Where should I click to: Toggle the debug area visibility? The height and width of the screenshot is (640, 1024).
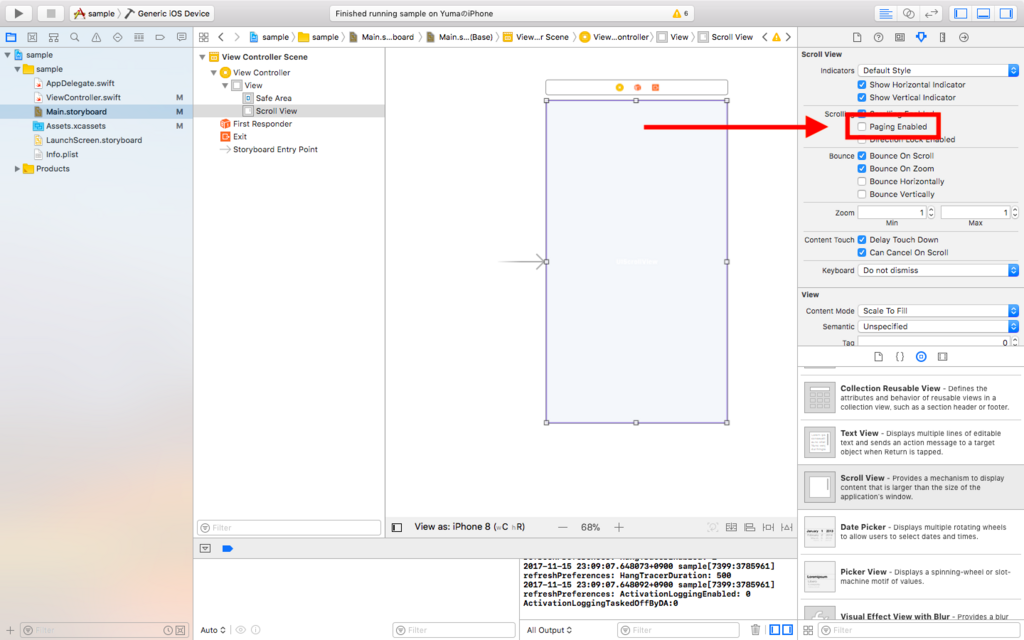click(x=984, y=13)
